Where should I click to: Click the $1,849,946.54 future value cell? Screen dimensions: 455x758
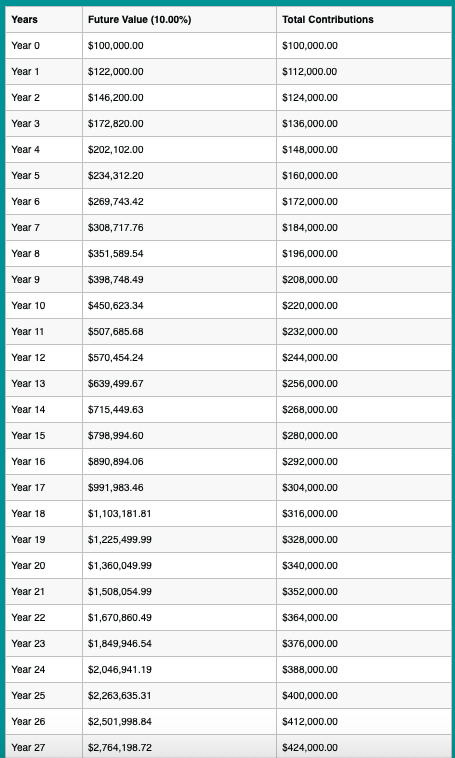119,644
